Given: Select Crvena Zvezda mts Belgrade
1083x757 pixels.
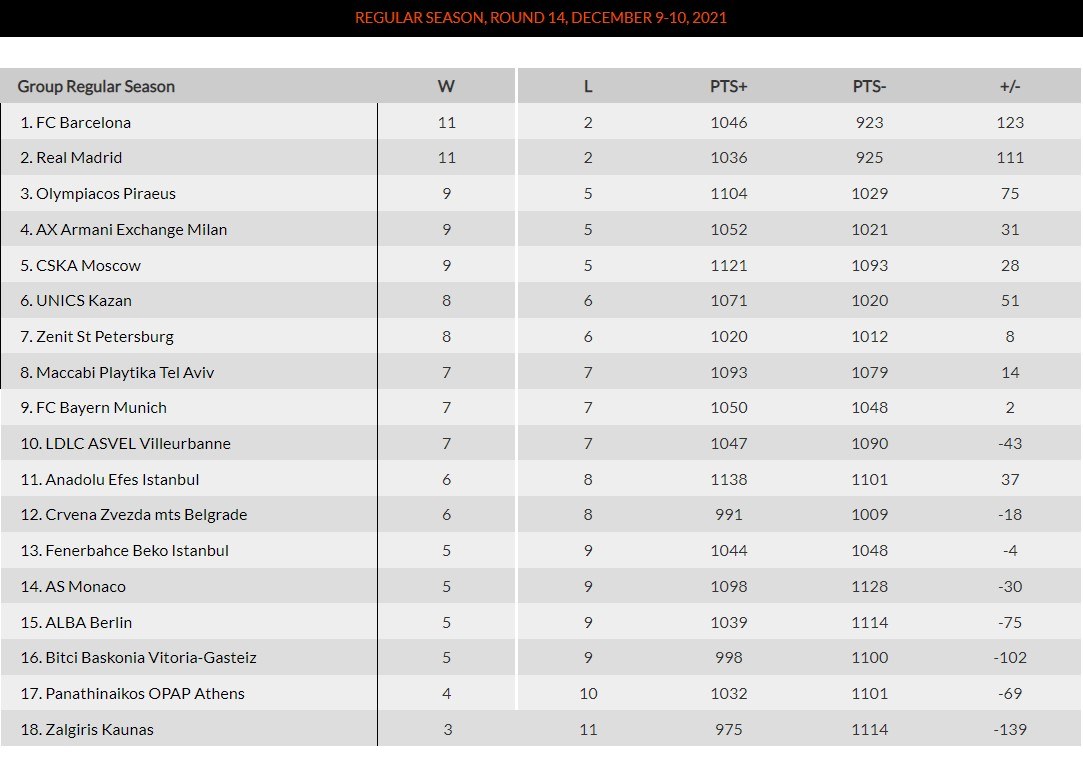Looking at the screenshot, I should (x=146, y=514).
